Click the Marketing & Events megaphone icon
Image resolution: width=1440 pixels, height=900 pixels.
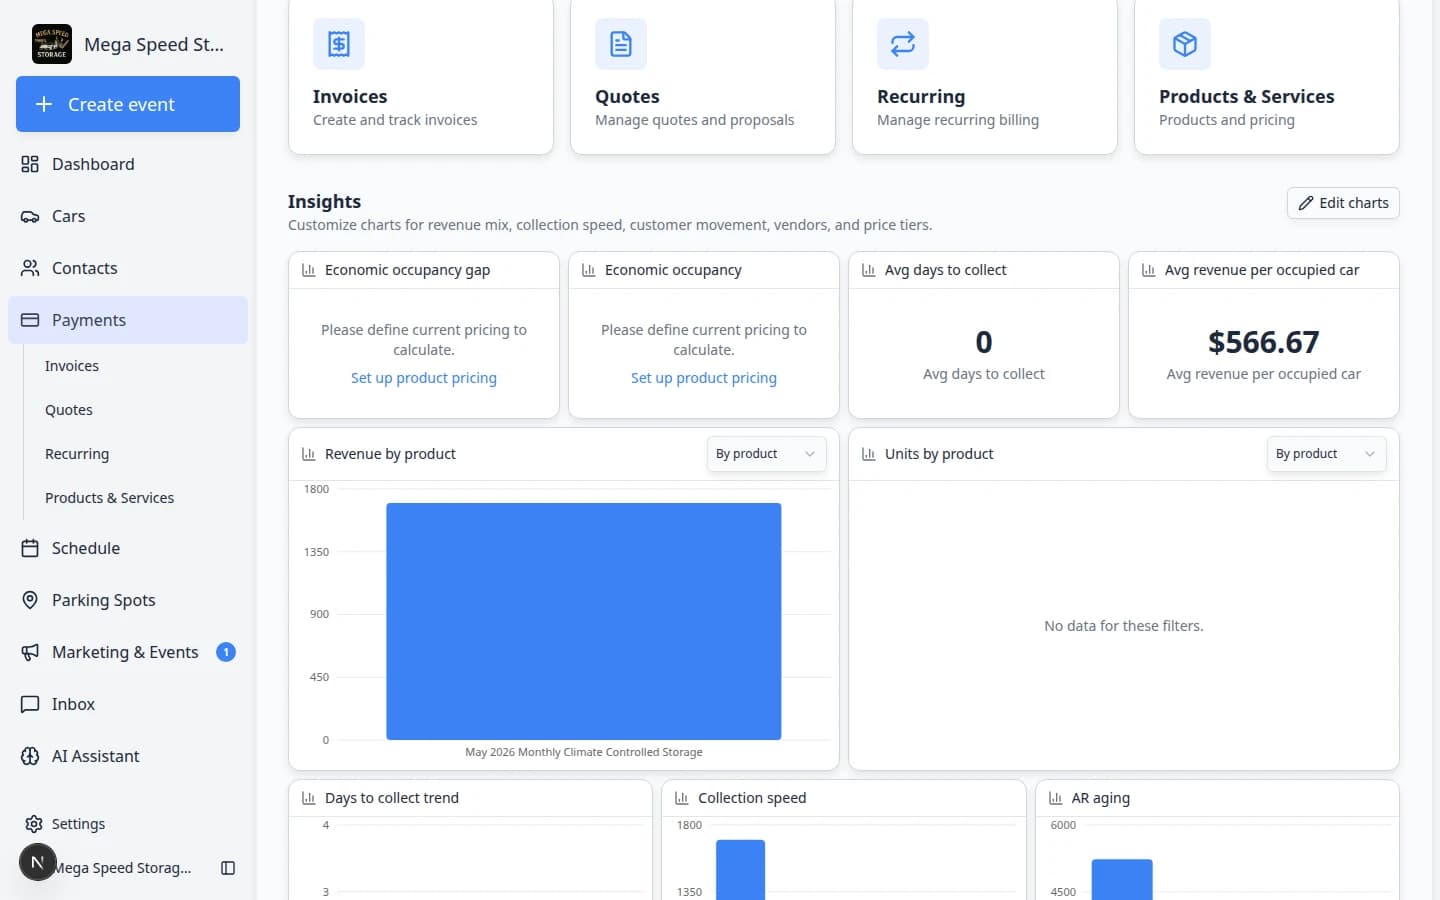click(x=30, y=652)
